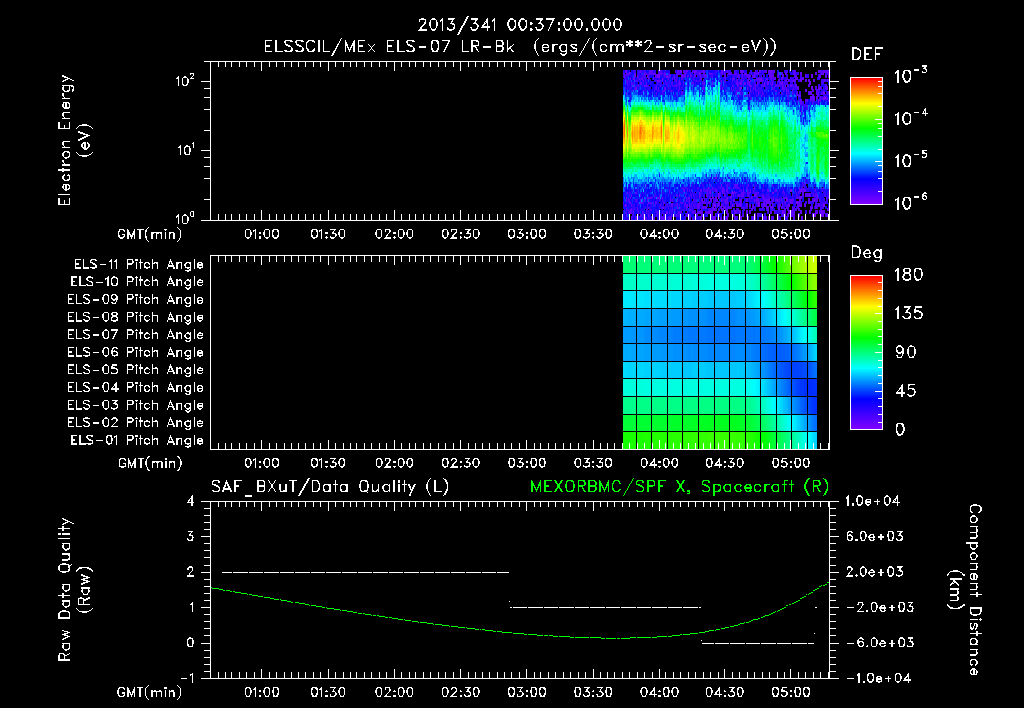Click the DEF color bar legend
1024x708 pixels.
click(866, 140)
